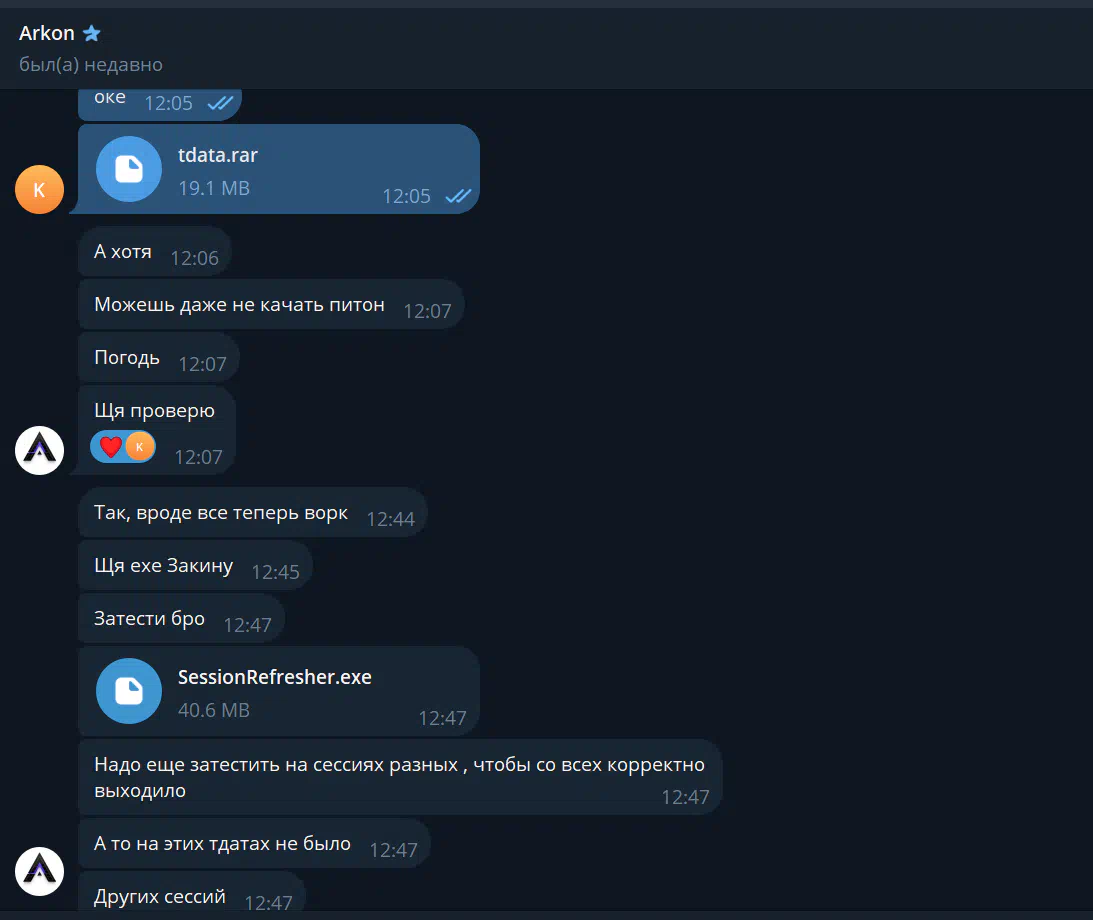The height and width of the screenshot is (920, 1093).
Task: Select the 'Можешь даже не качать питон' message
Action: (271, 305)
